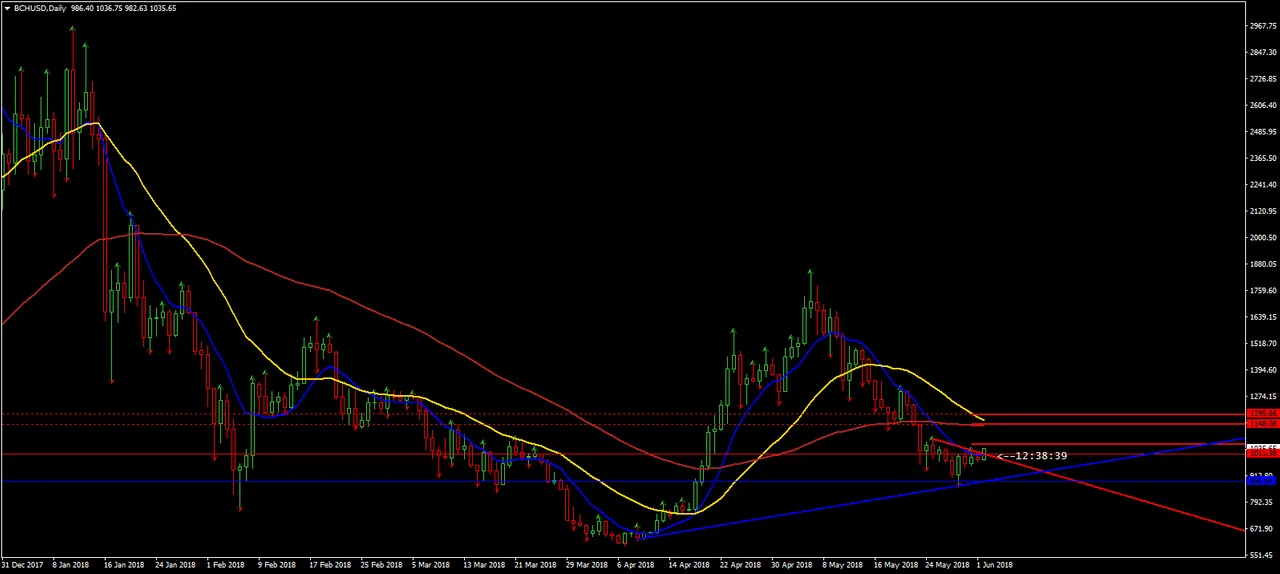
Task: Click the 1274.15 price scale value
Action: [x=1263, y=397]
